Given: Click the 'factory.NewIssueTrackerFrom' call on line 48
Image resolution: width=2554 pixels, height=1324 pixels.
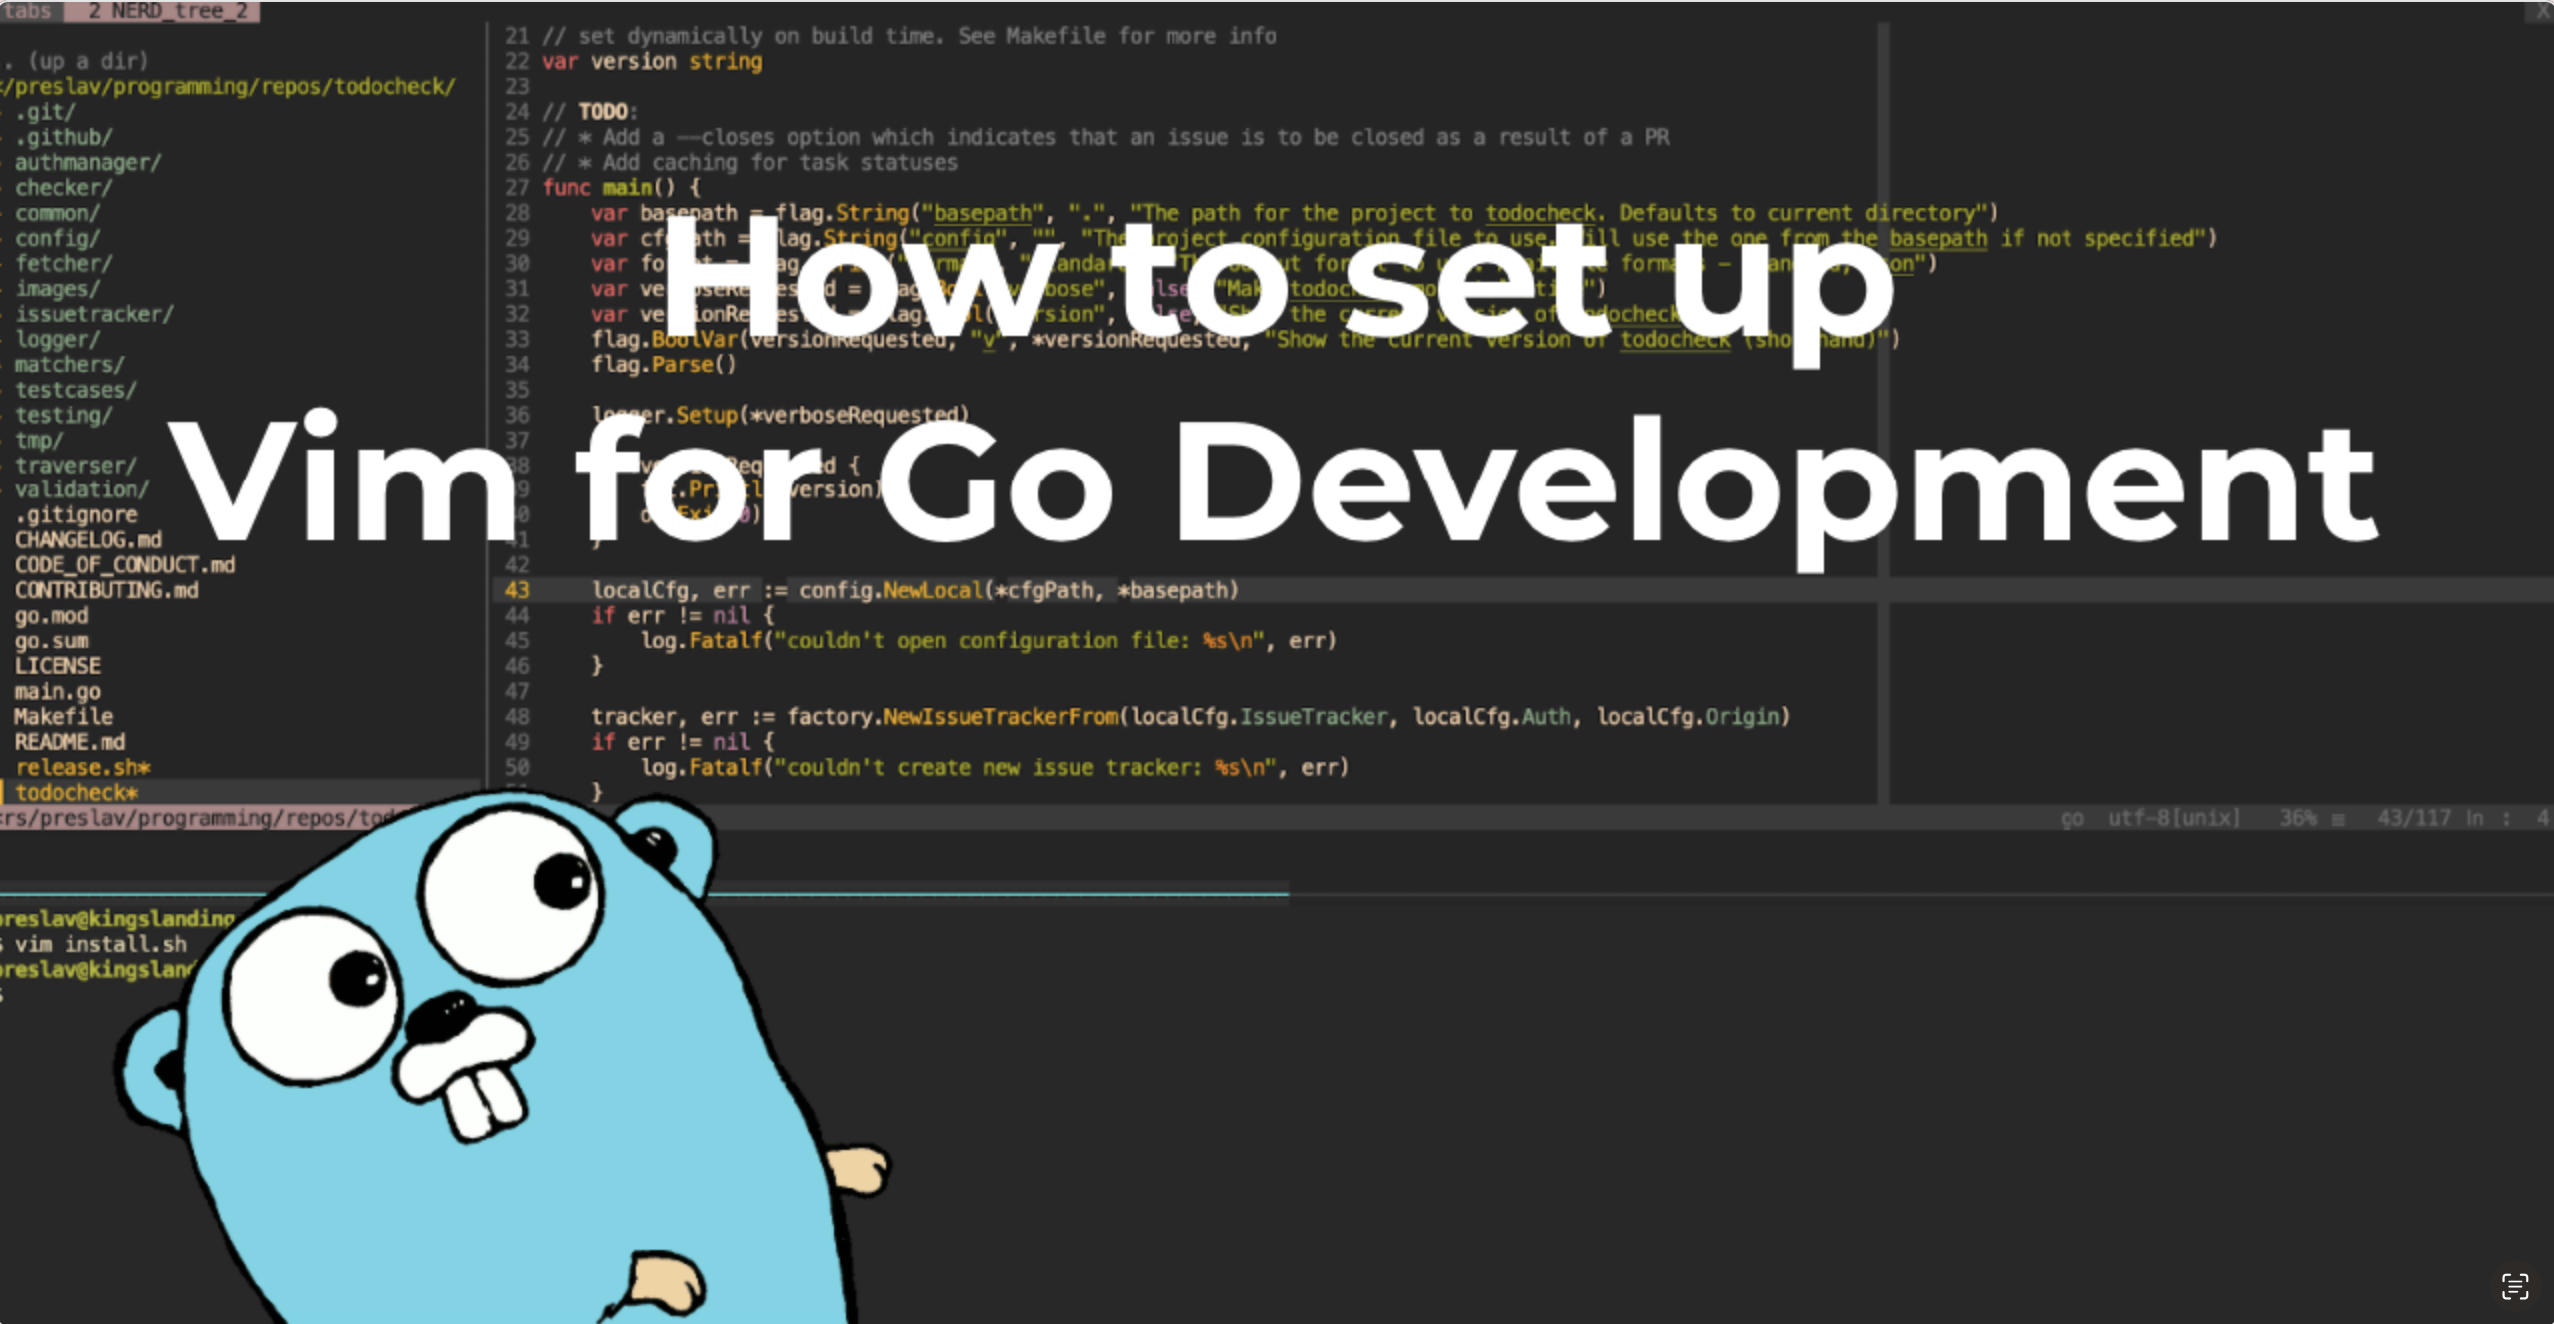Looking at the screenshot, I should tap(952, 717).
